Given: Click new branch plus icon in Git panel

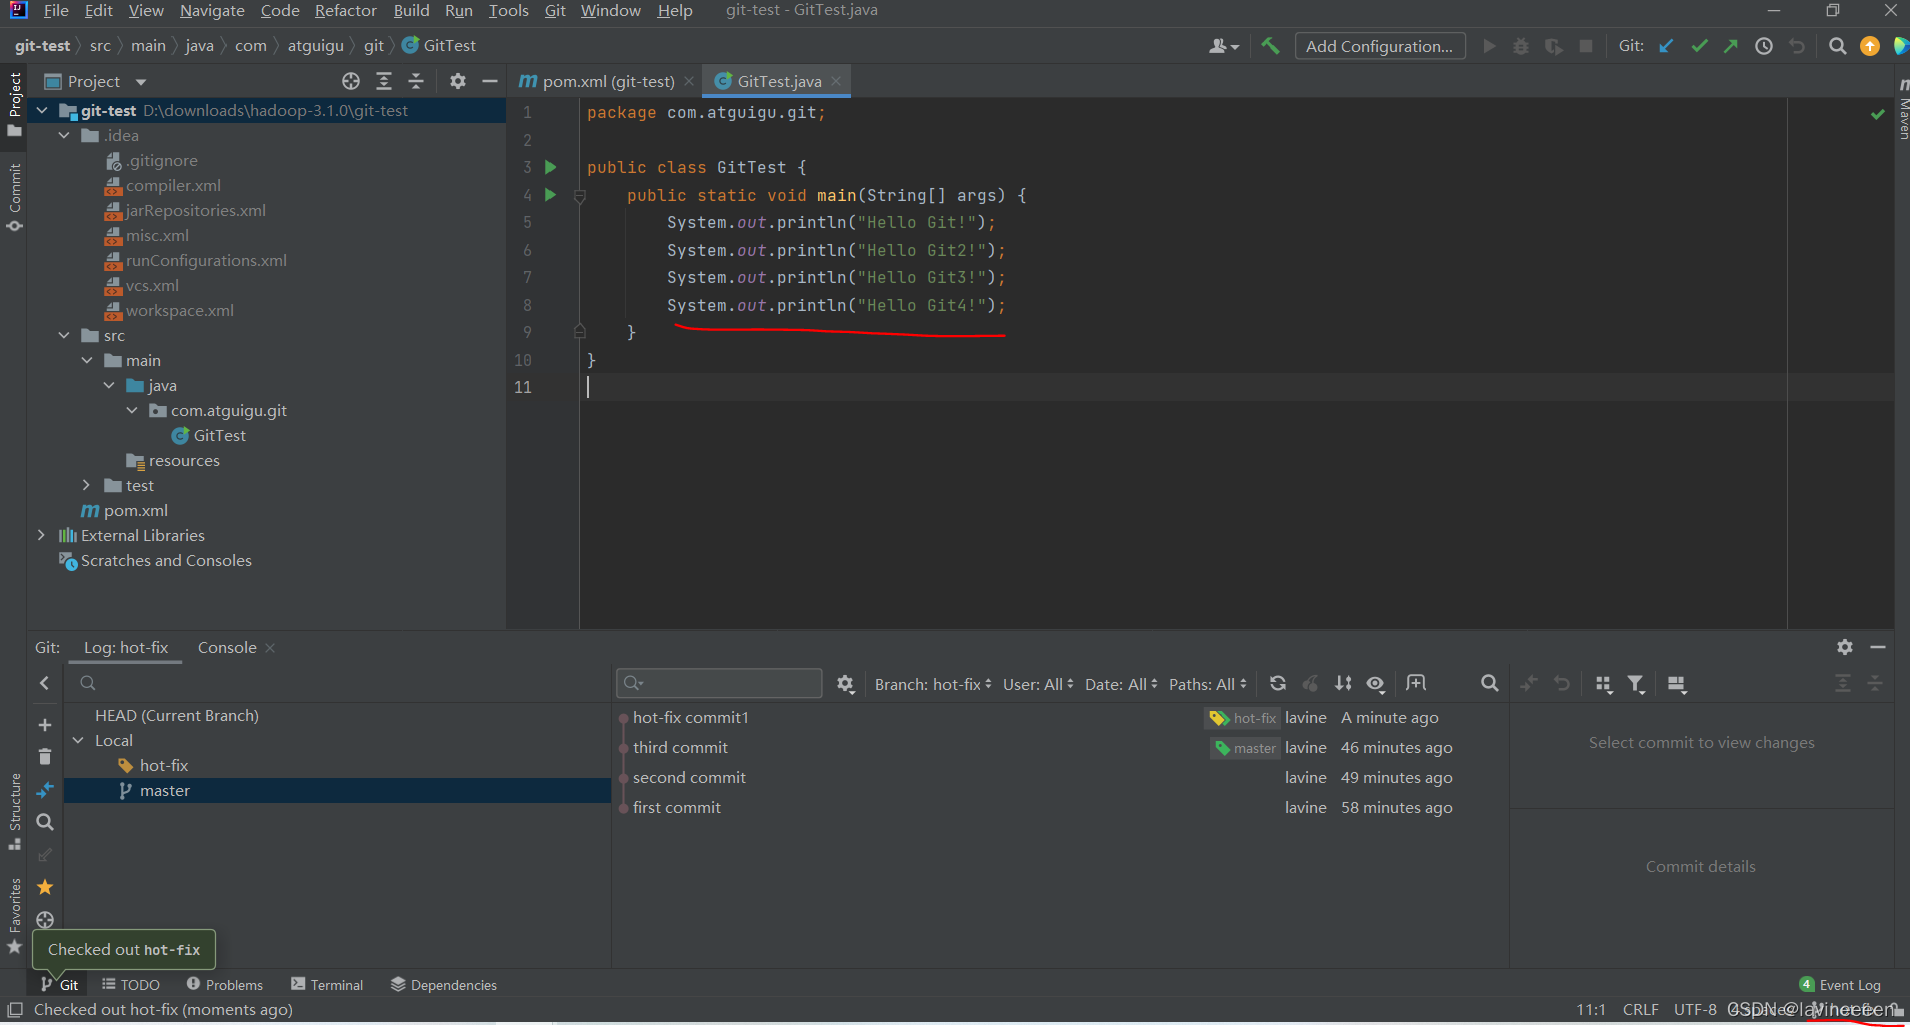Looking at the screenshot, I should [45, 725].
